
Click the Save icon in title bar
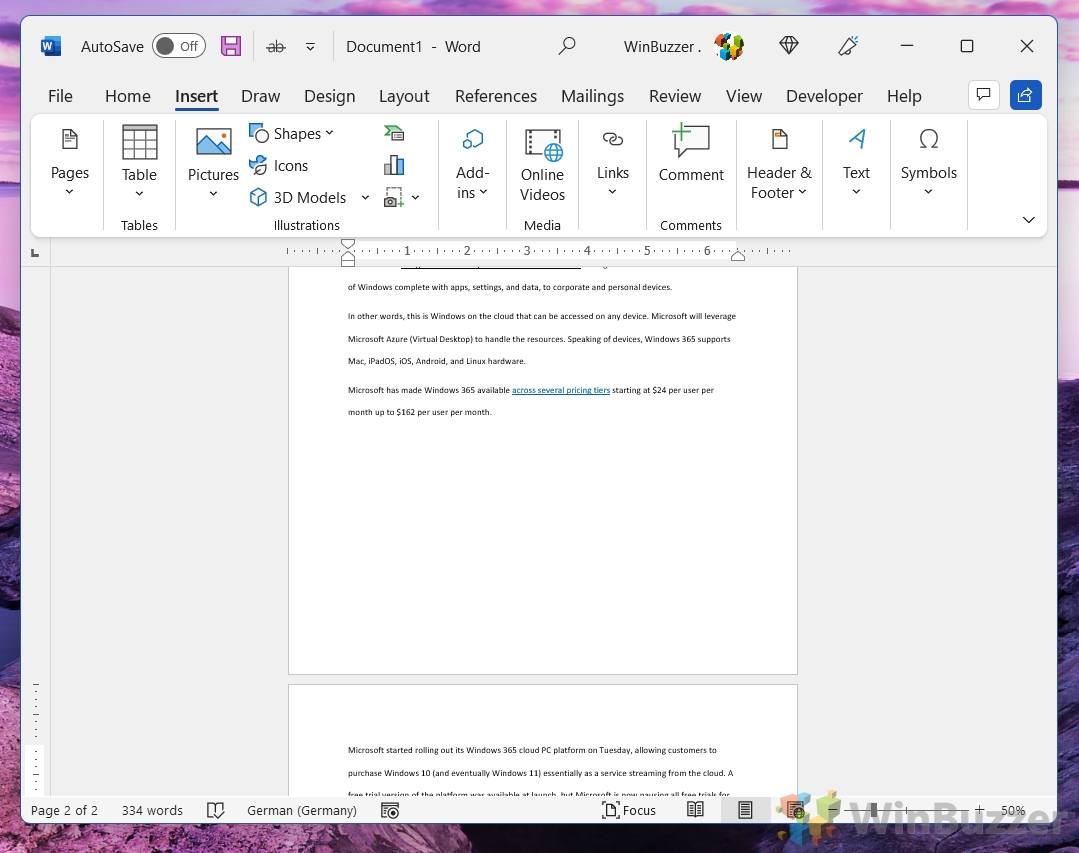[x=231, y=46]
